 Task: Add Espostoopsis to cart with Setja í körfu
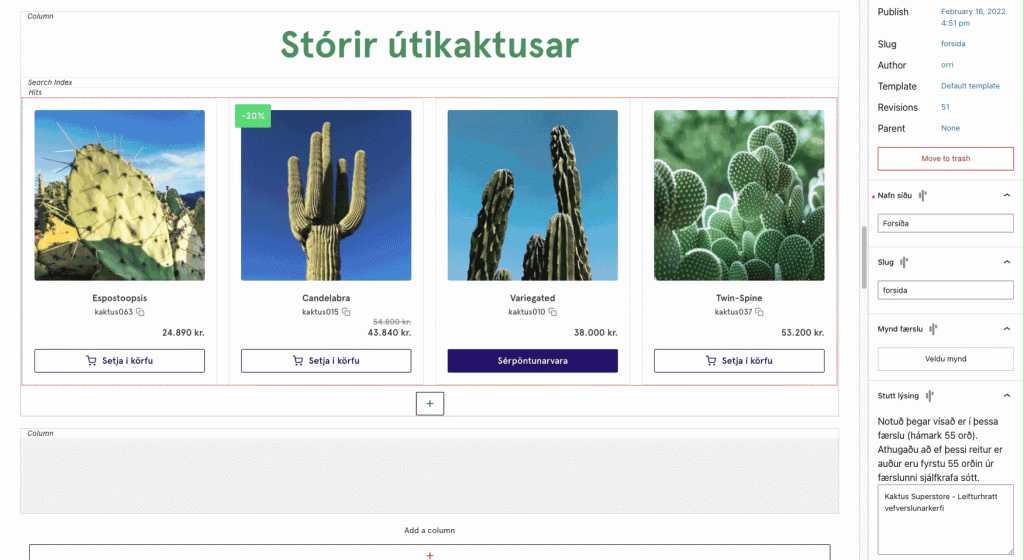119,361
